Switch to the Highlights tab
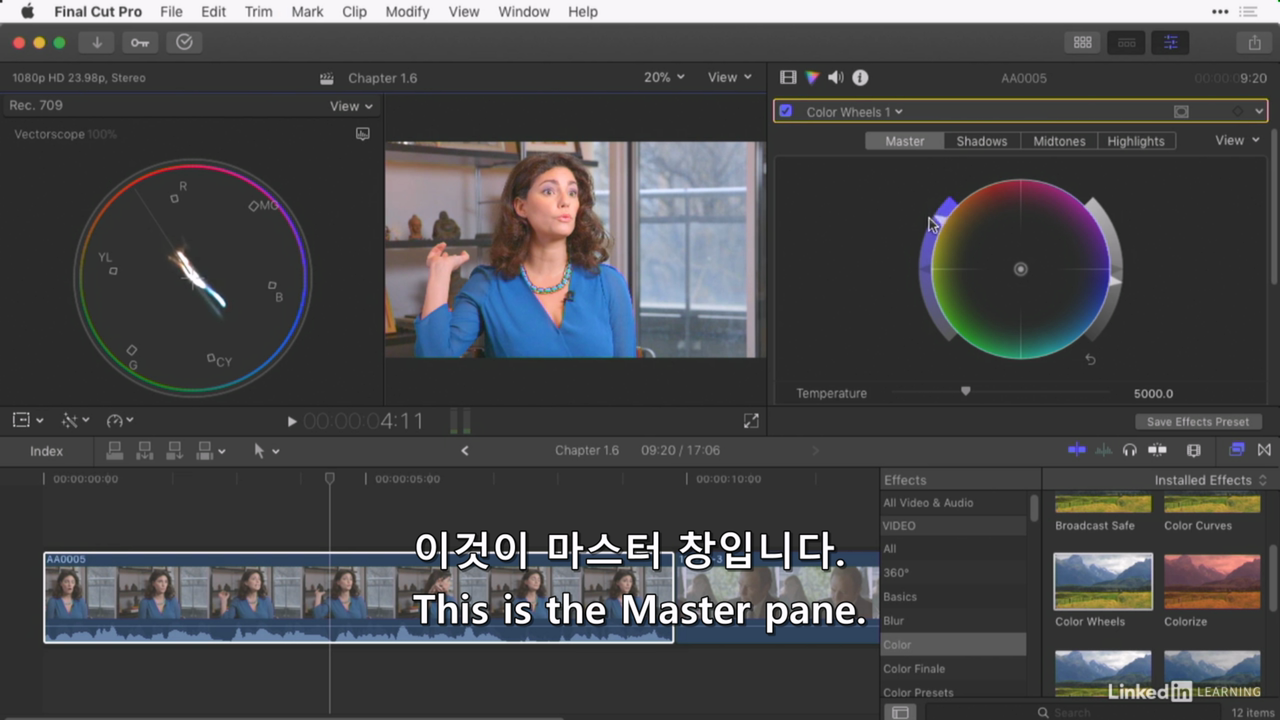The image size is (1280, 720). [x=1136, y=141]
